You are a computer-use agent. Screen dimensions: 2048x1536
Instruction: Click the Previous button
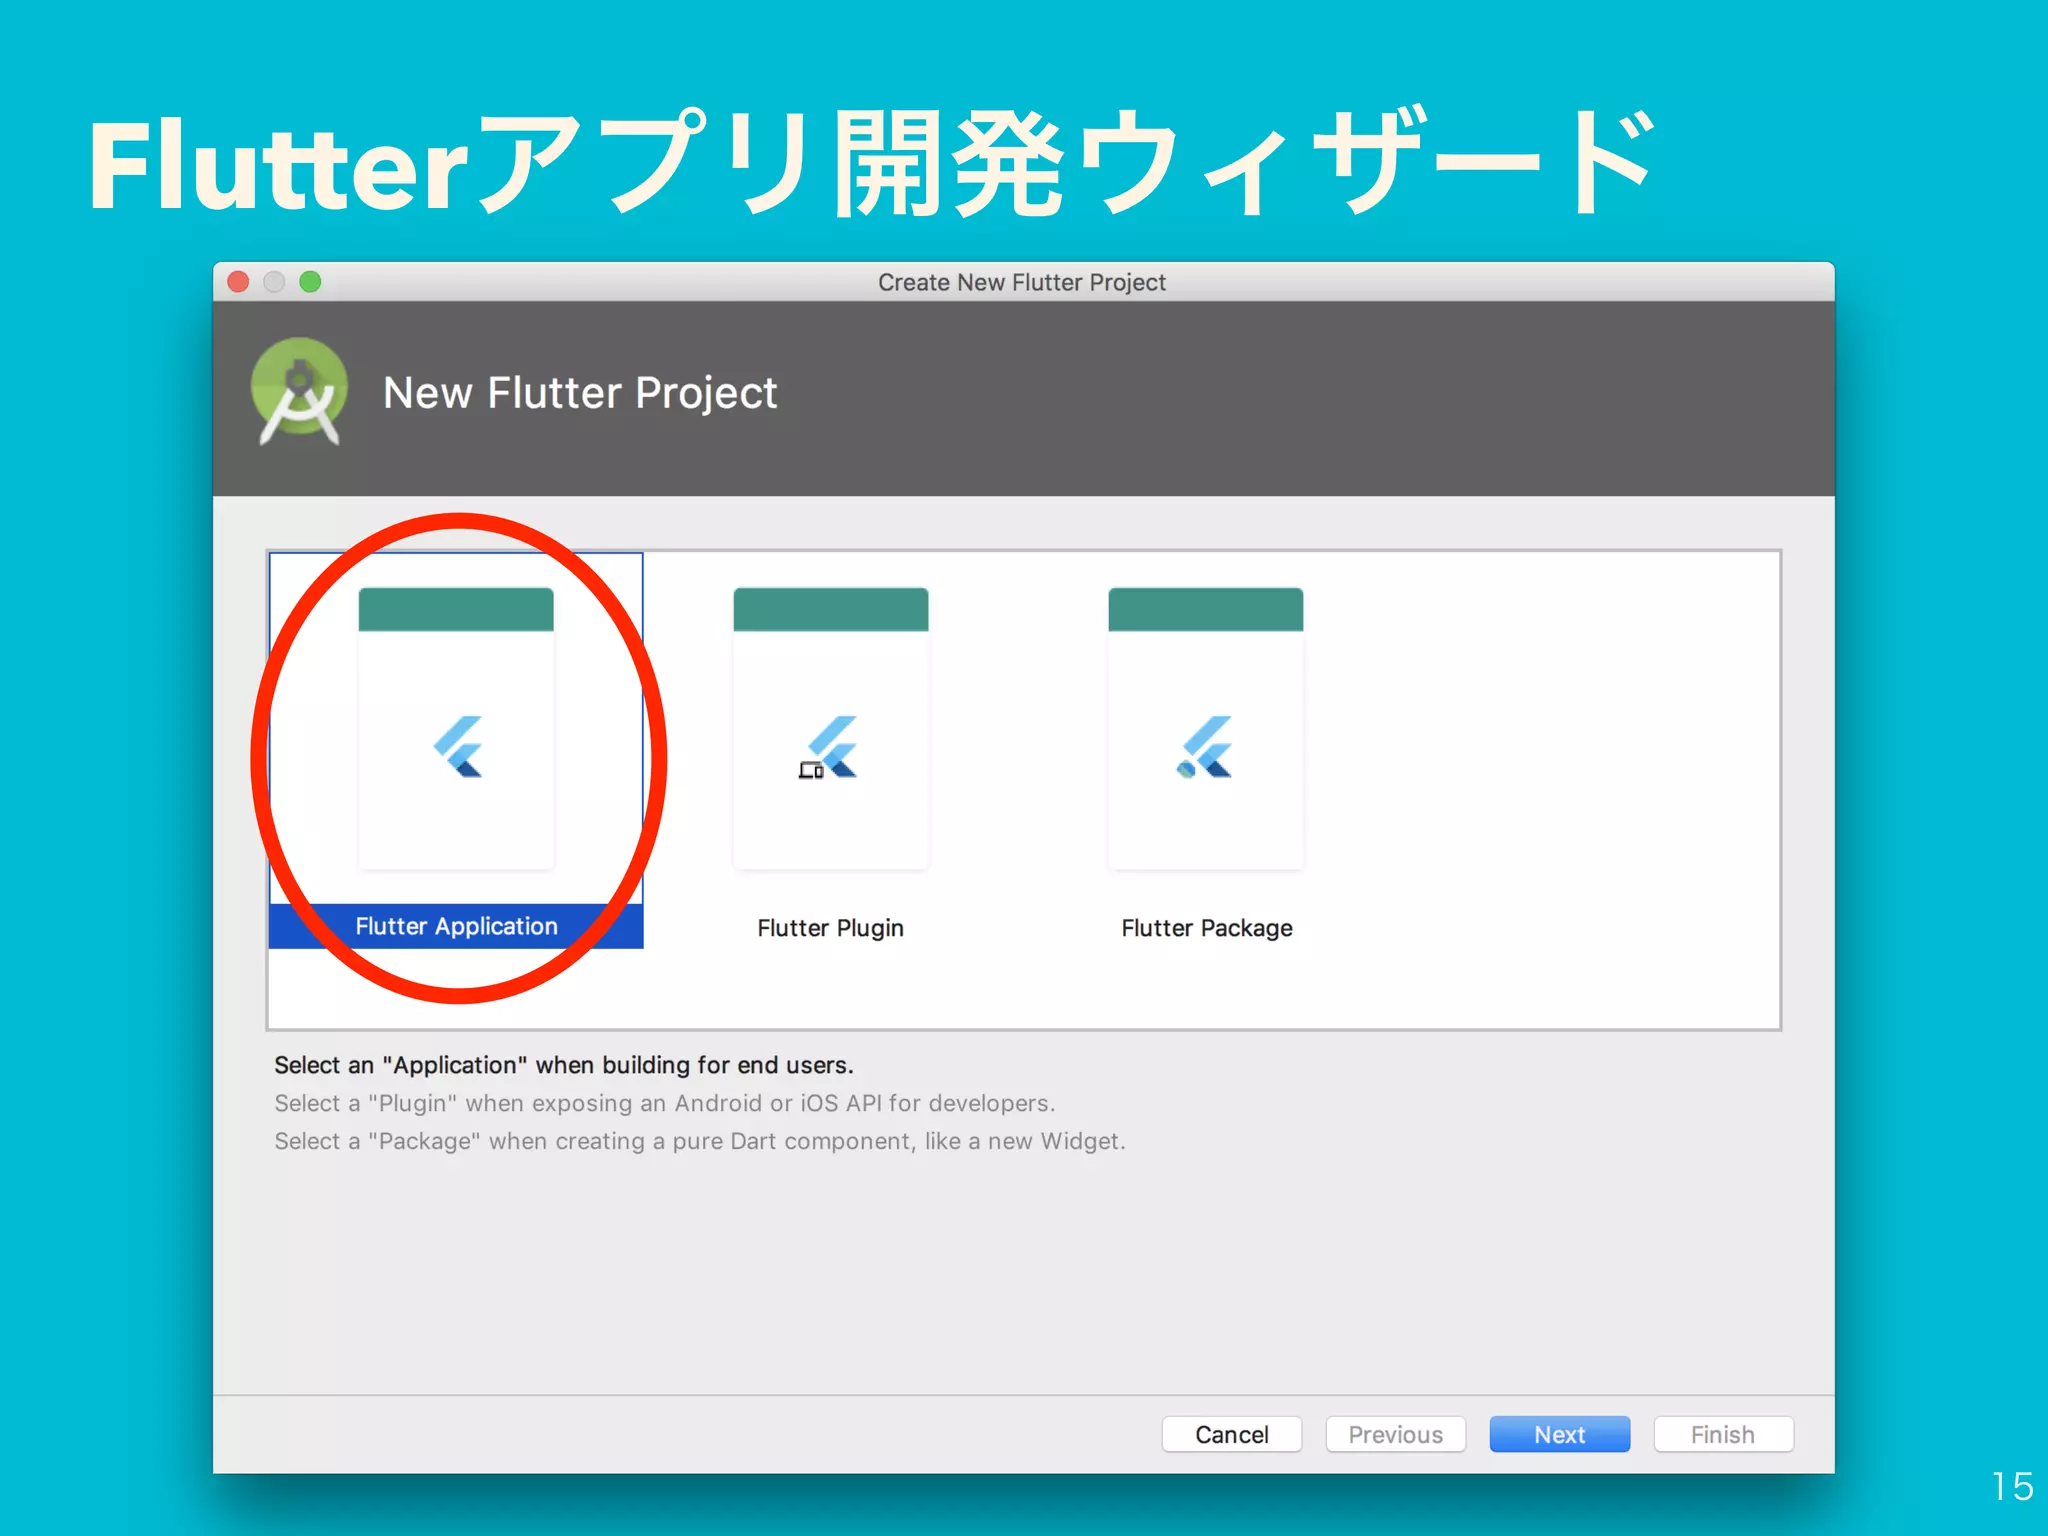pyautogui.click(x=1396, y=1434)
